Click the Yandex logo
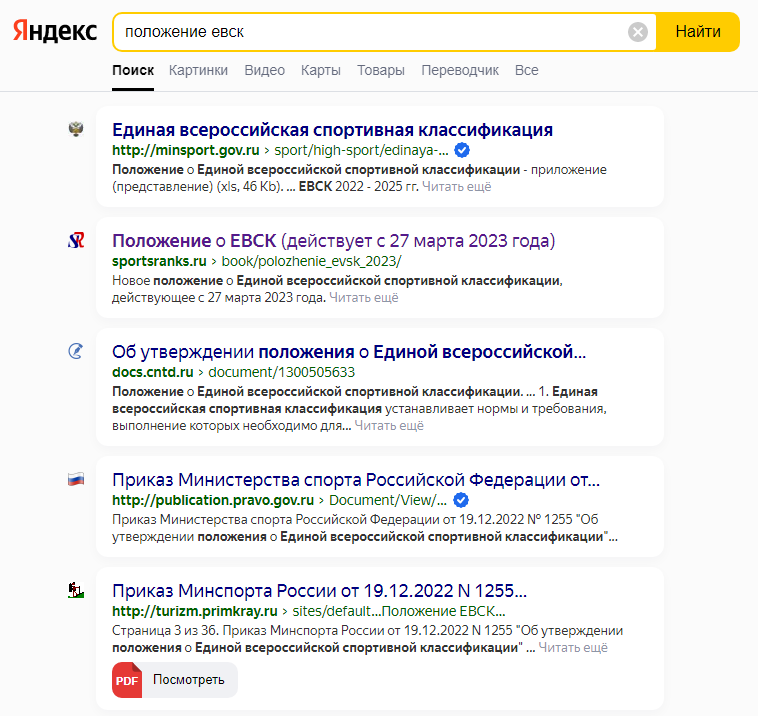Image resolution: width=758 pixels, height=716 pixels. click(x=55, y=31)
